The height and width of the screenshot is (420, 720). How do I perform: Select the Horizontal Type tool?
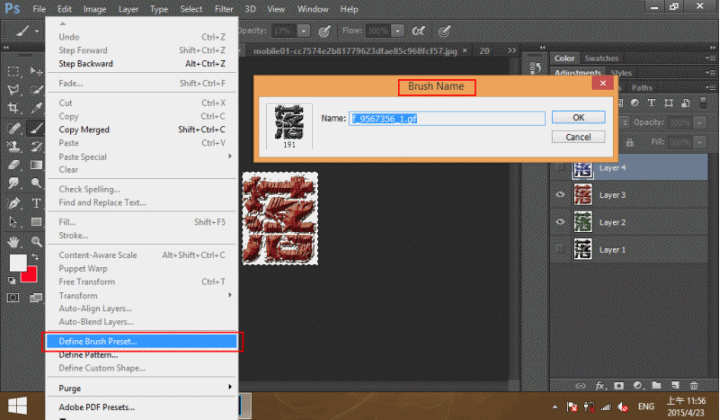(x=36, y=203)
